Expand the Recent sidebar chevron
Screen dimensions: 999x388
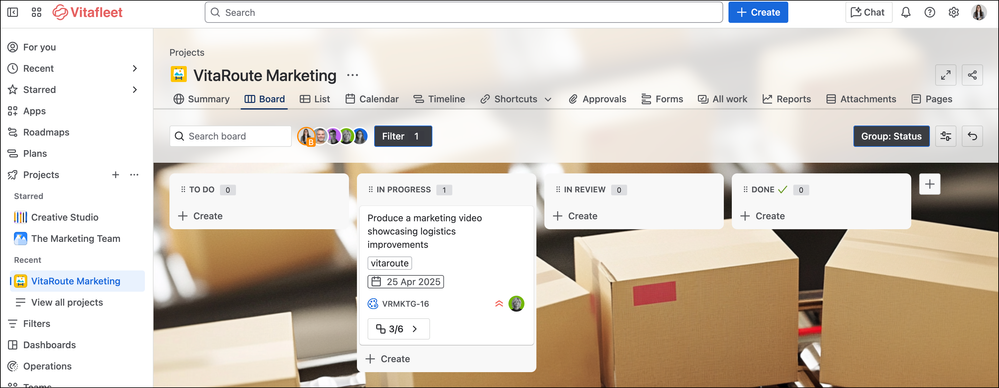134,68
